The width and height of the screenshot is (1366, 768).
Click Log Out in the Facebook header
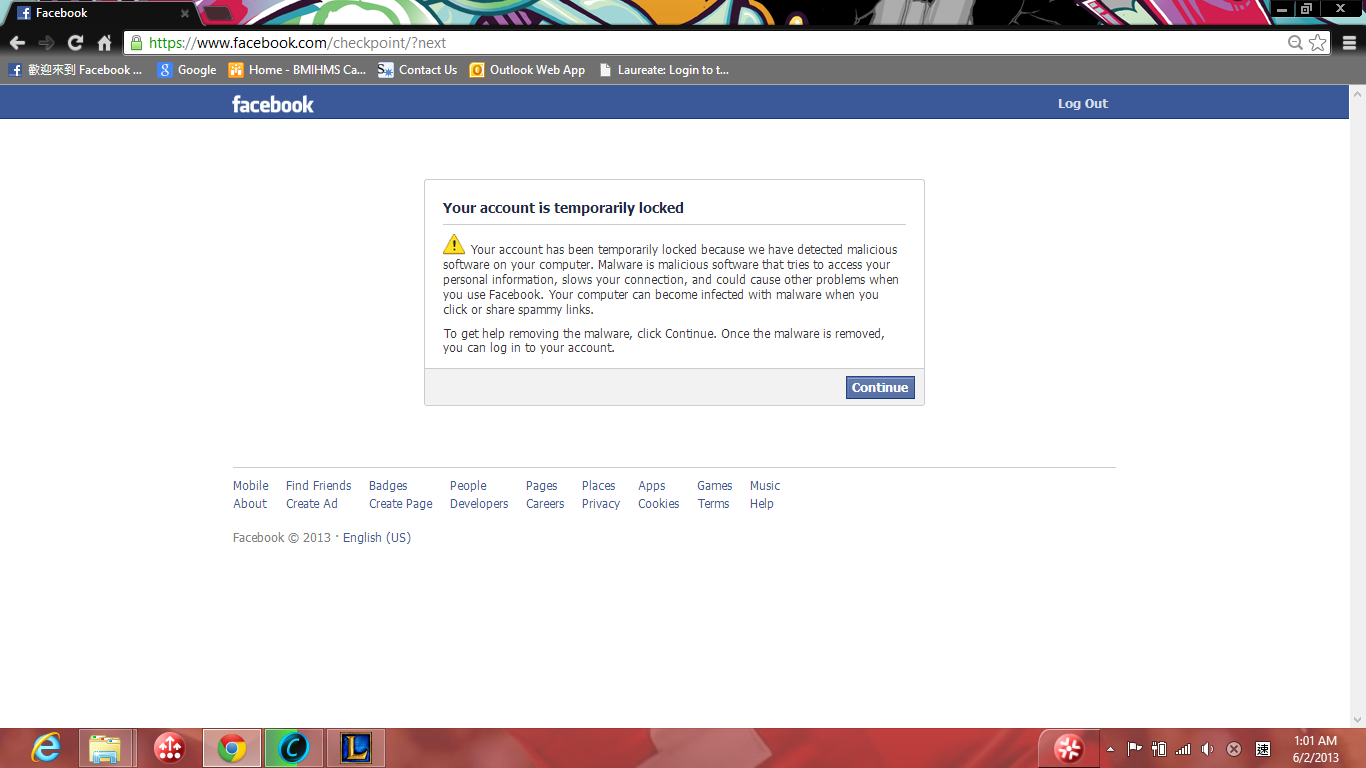tap(1083, 104)
